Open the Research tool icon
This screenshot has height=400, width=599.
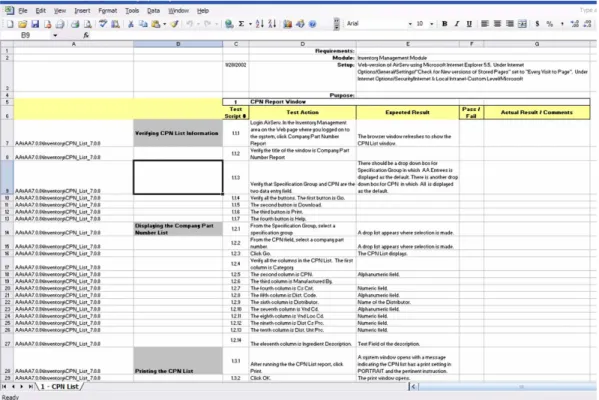click(x=115, y=24)
